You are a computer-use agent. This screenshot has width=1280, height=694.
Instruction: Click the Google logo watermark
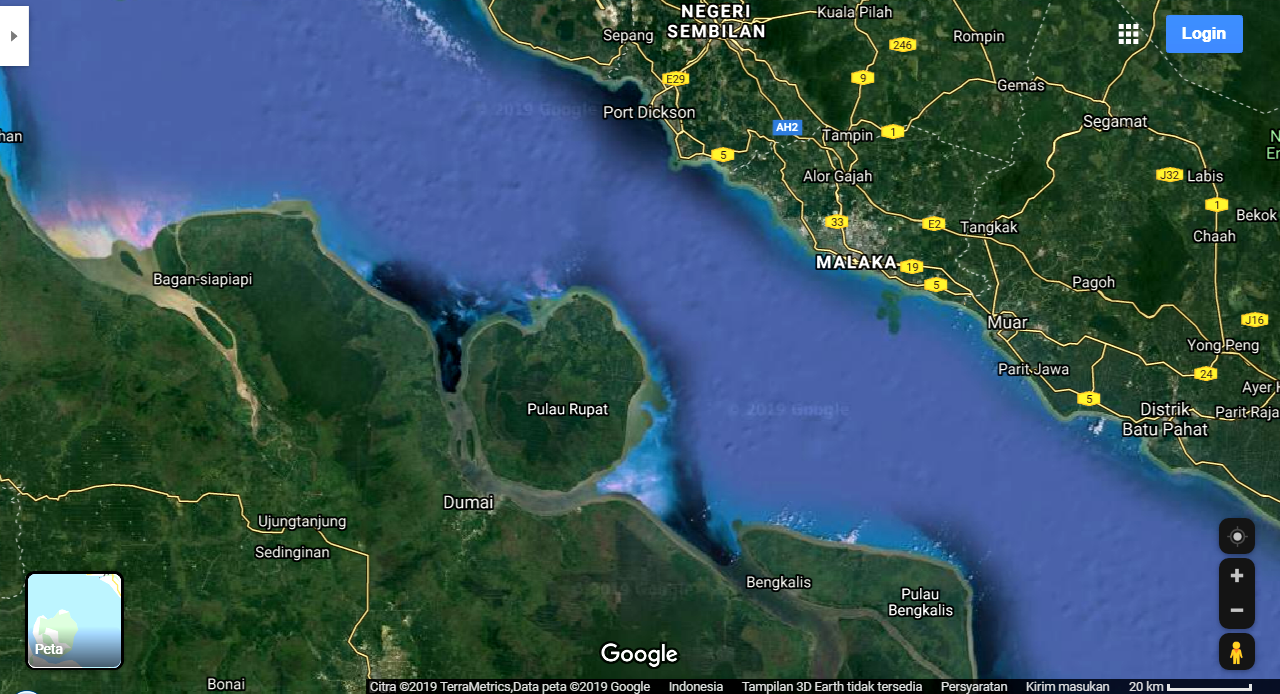(639, 654)
